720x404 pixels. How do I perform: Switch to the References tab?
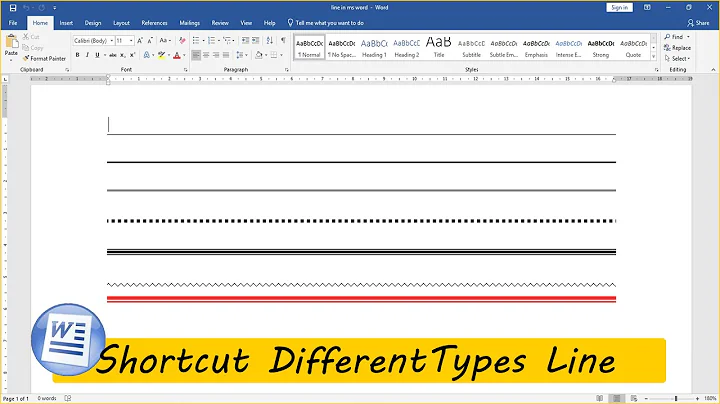[x=154, y=23]
